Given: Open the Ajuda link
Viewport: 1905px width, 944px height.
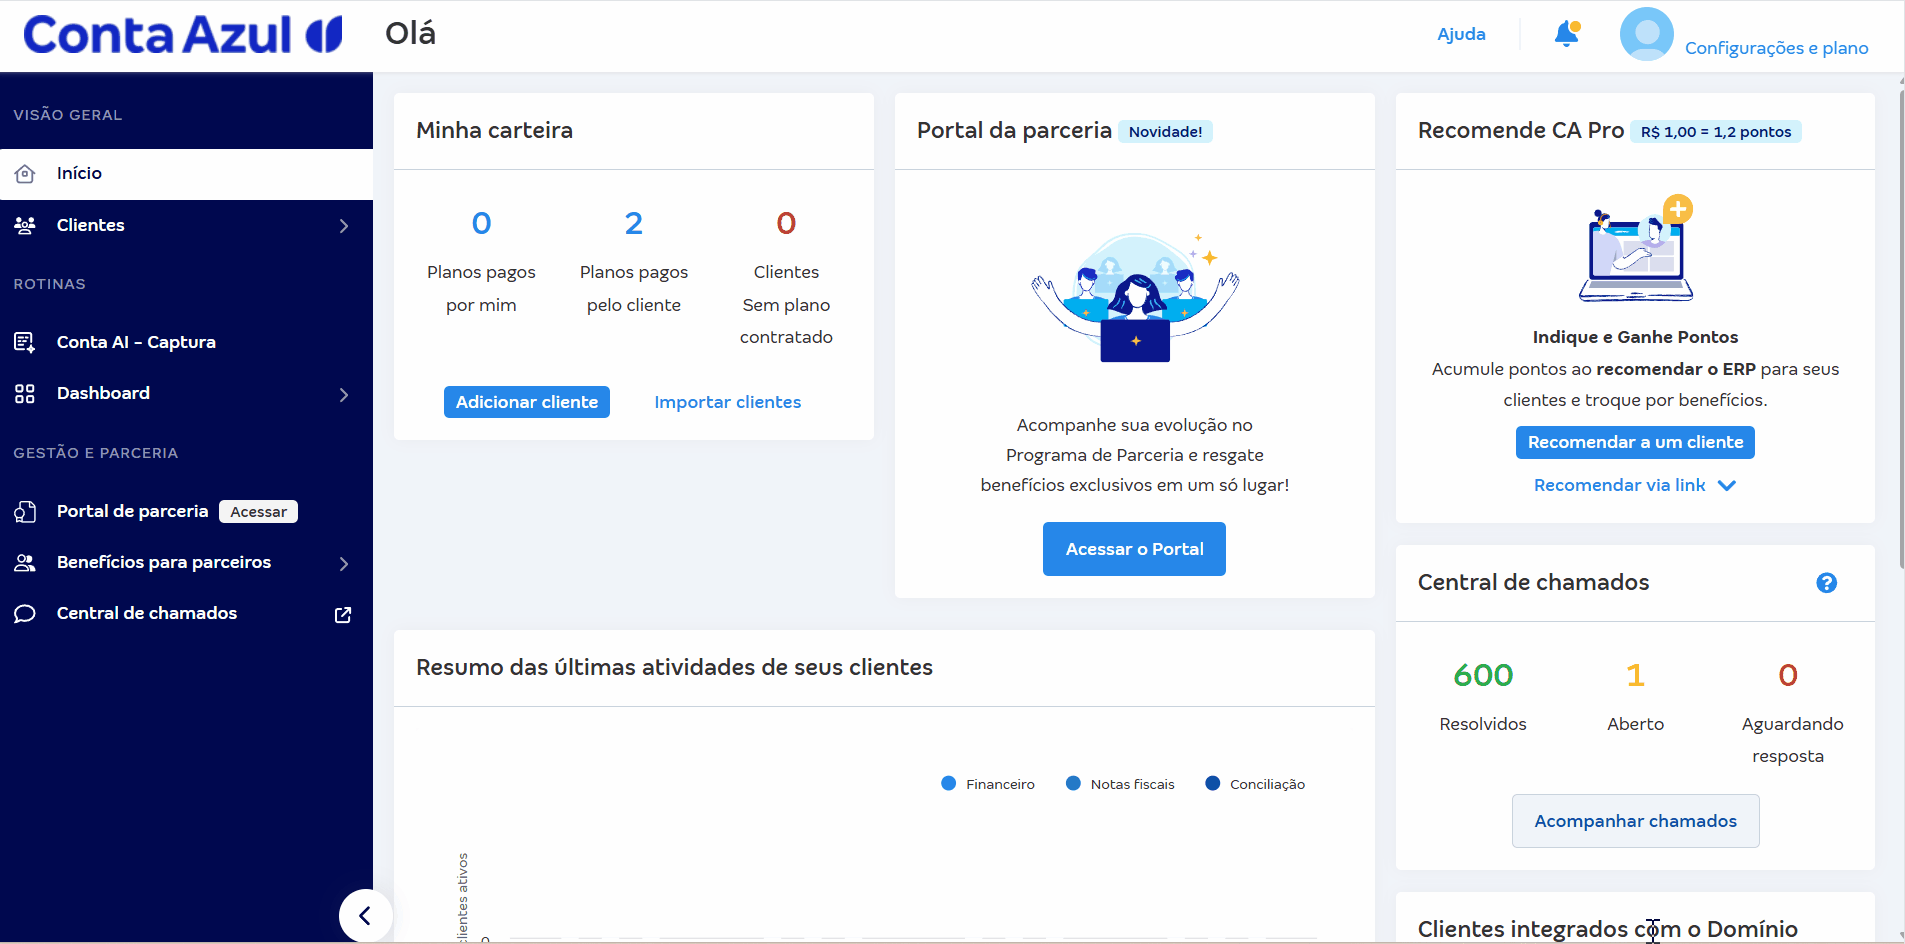Looking at the screenshot, I should click(1461, 34).
